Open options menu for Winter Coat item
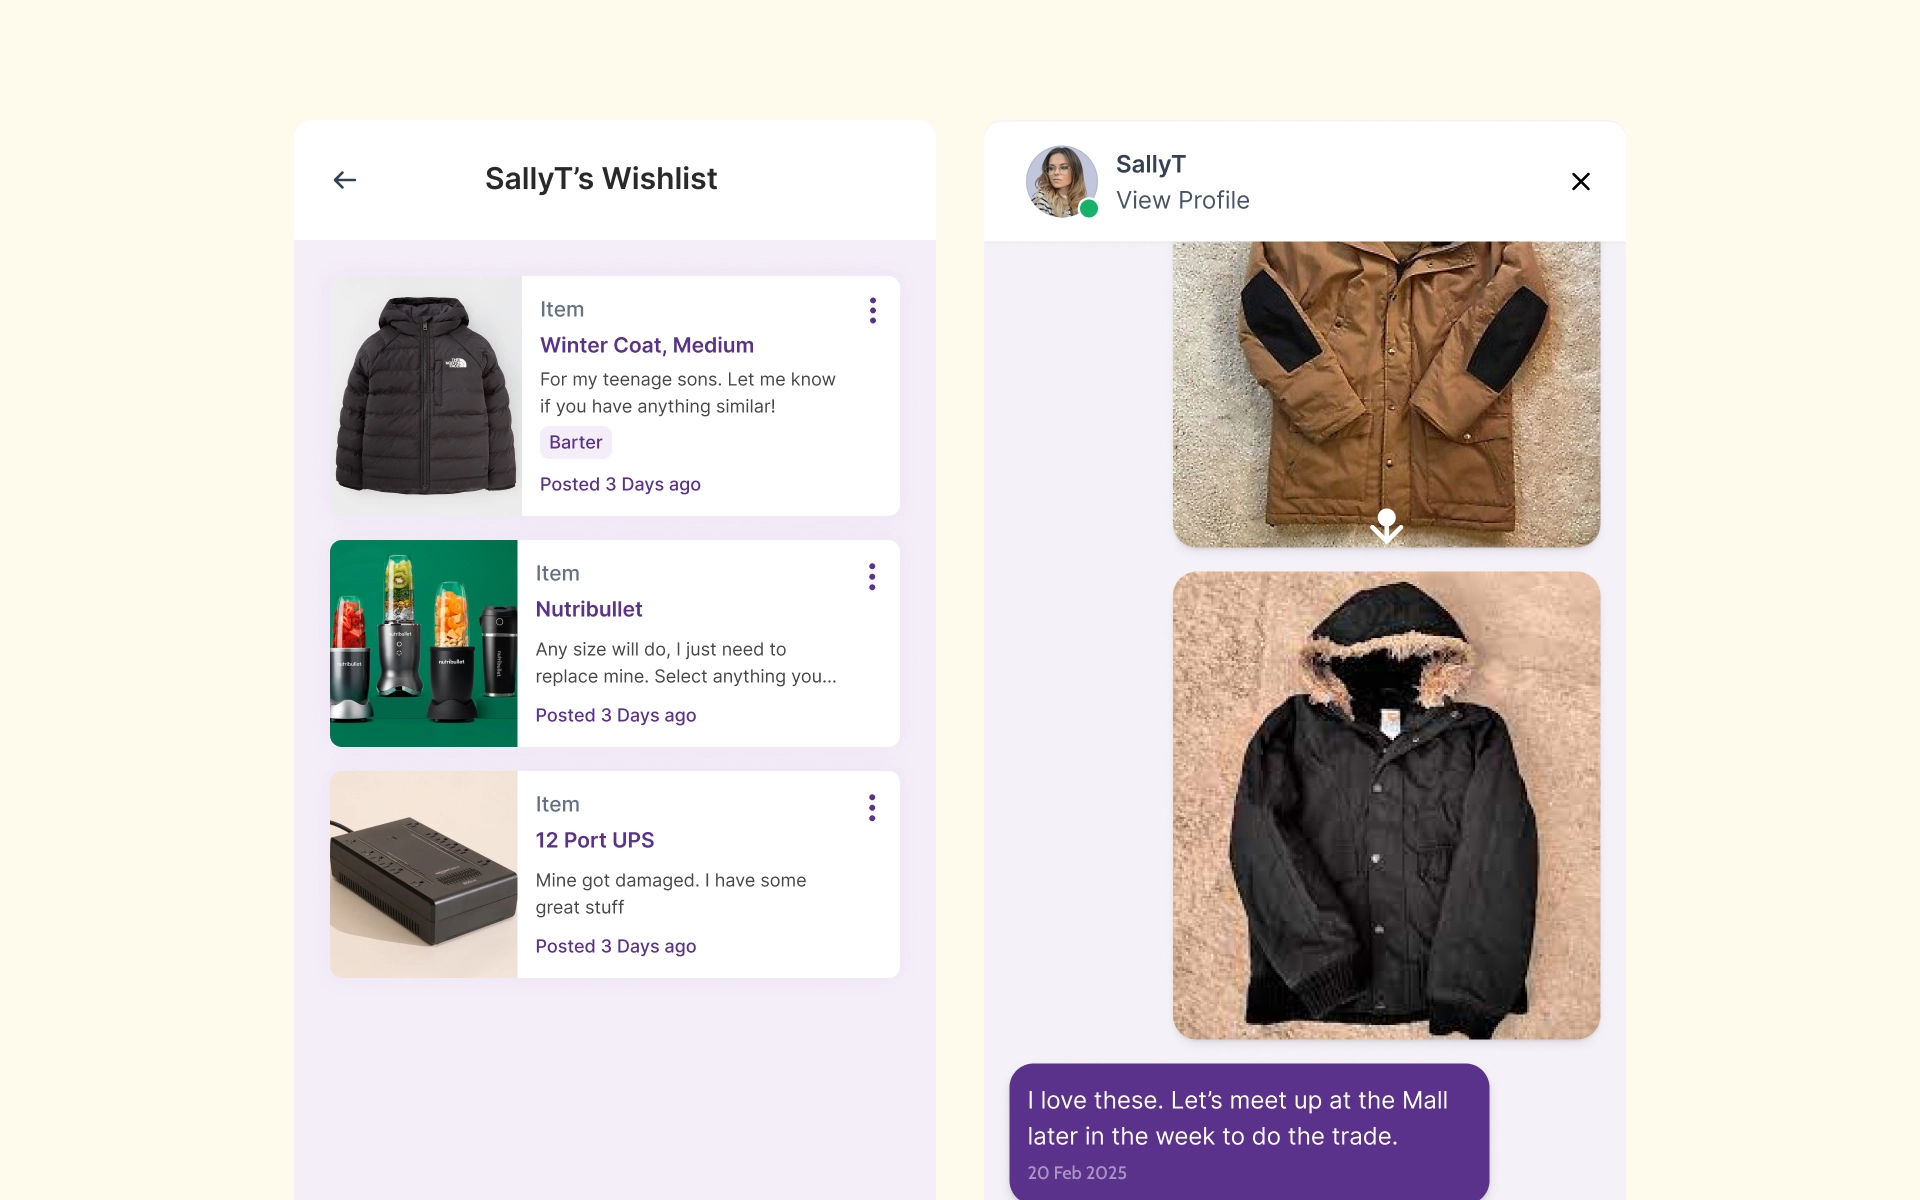 point(873,310)
